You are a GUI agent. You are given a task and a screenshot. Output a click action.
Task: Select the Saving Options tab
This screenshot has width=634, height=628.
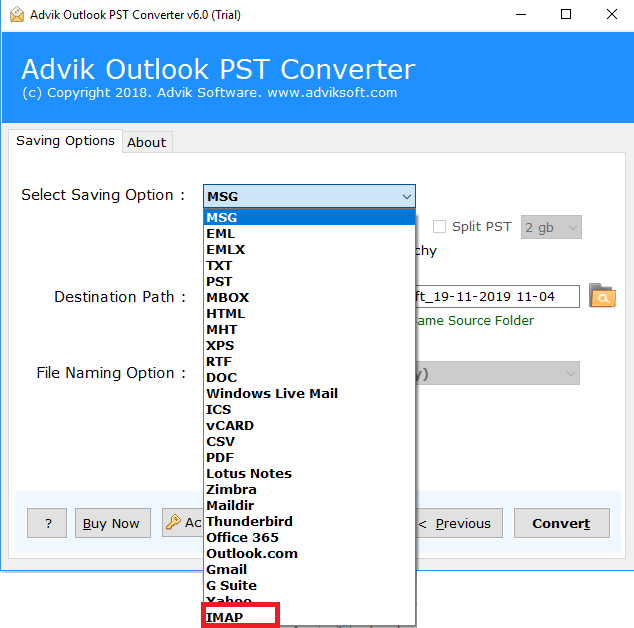66,141
